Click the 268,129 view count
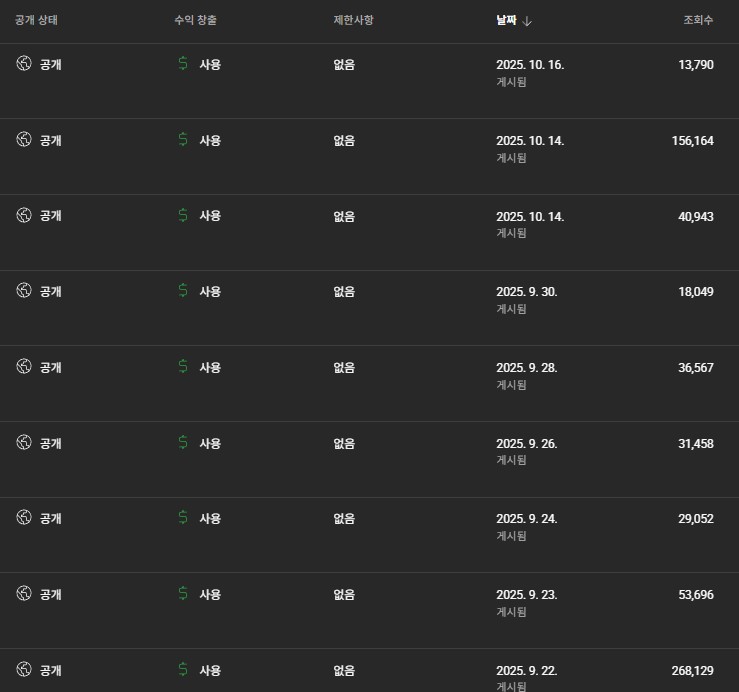The height and width of the screenshot is (692, 739). click(x=692, y=670)
